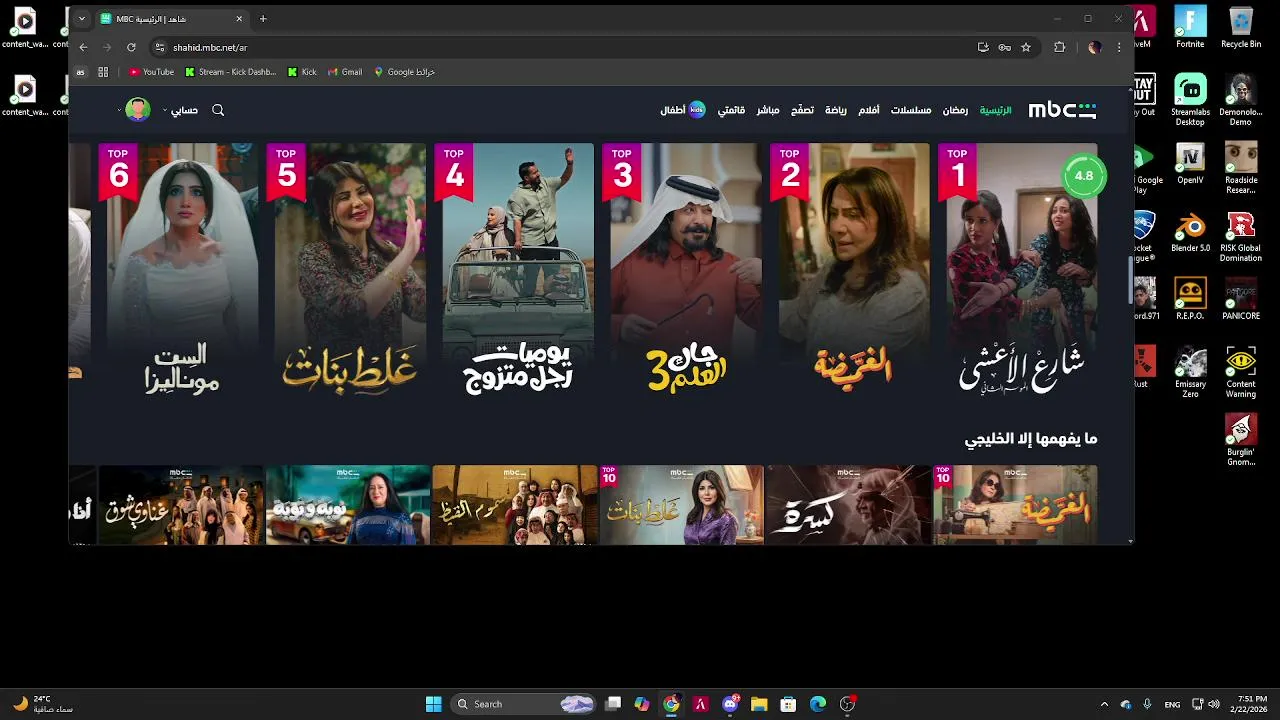The image size is (1280, 720).
Task: Open the Streamlabs Desktop shortcut
Action: point(1190,99)
